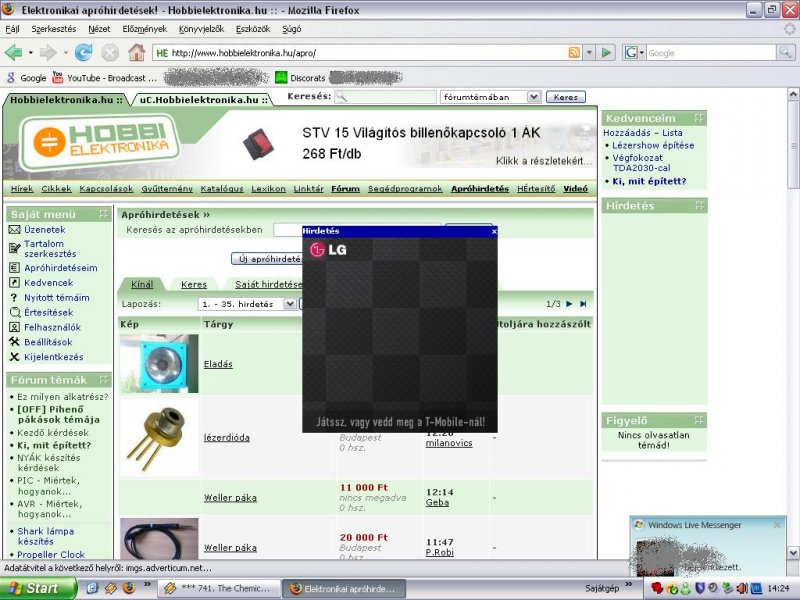Click the Firefox icon in quick launch
The width and height of the screenshot is (800, 600).
pyautogui.click(x=129, y=588)
